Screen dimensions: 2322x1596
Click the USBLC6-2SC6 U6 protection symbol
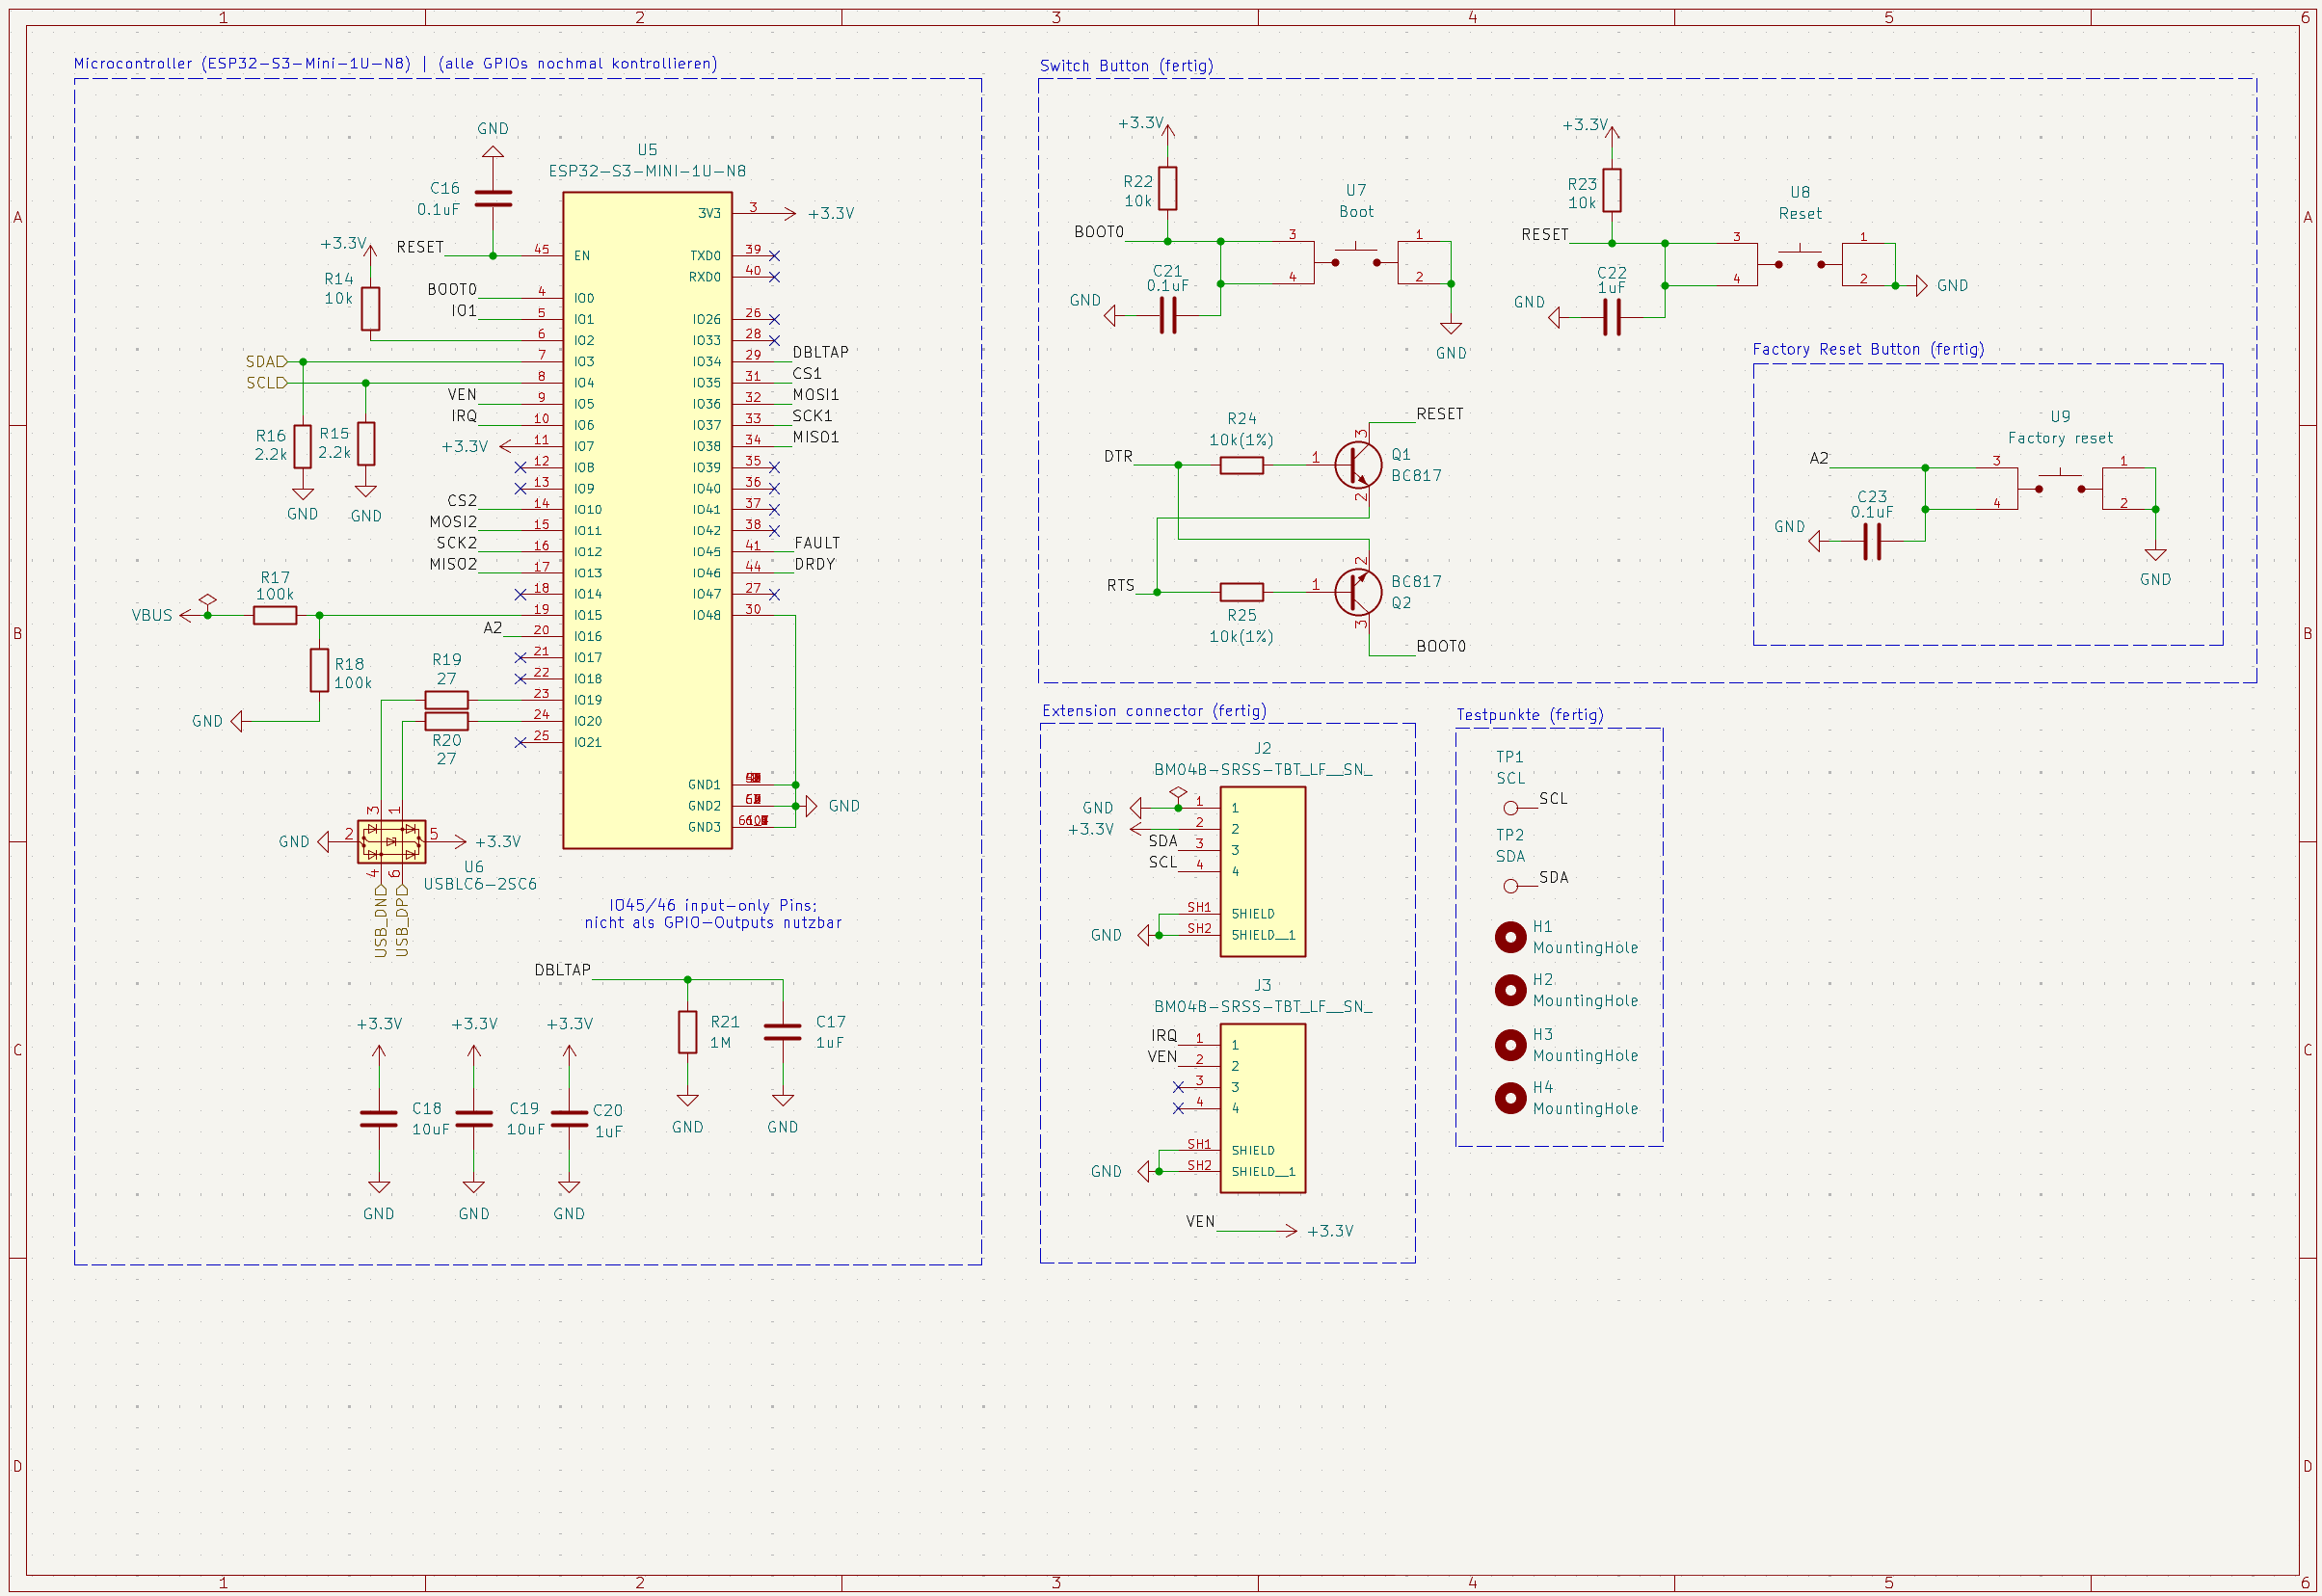point(391,842)
